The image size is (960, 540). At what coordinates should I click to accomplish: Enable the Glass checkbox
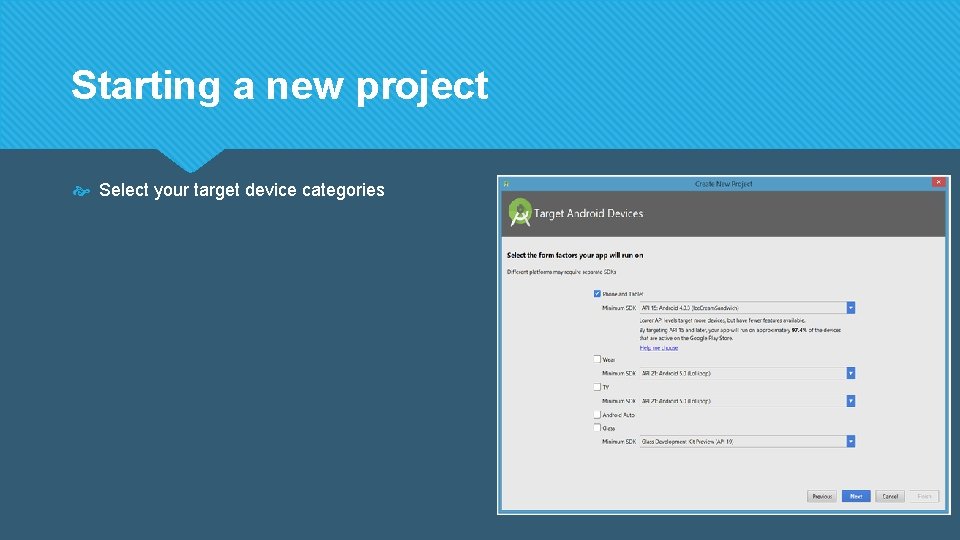pyautogui.click(x=597, y=428)
